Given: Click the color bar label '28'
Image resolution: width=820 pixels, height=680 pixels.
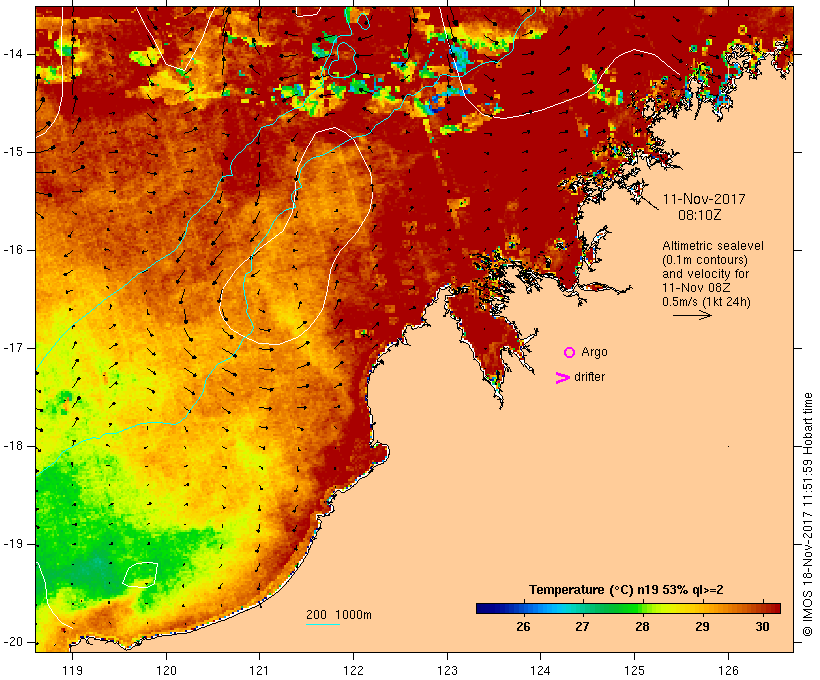Looking at the screenshot, I should 642,627.
